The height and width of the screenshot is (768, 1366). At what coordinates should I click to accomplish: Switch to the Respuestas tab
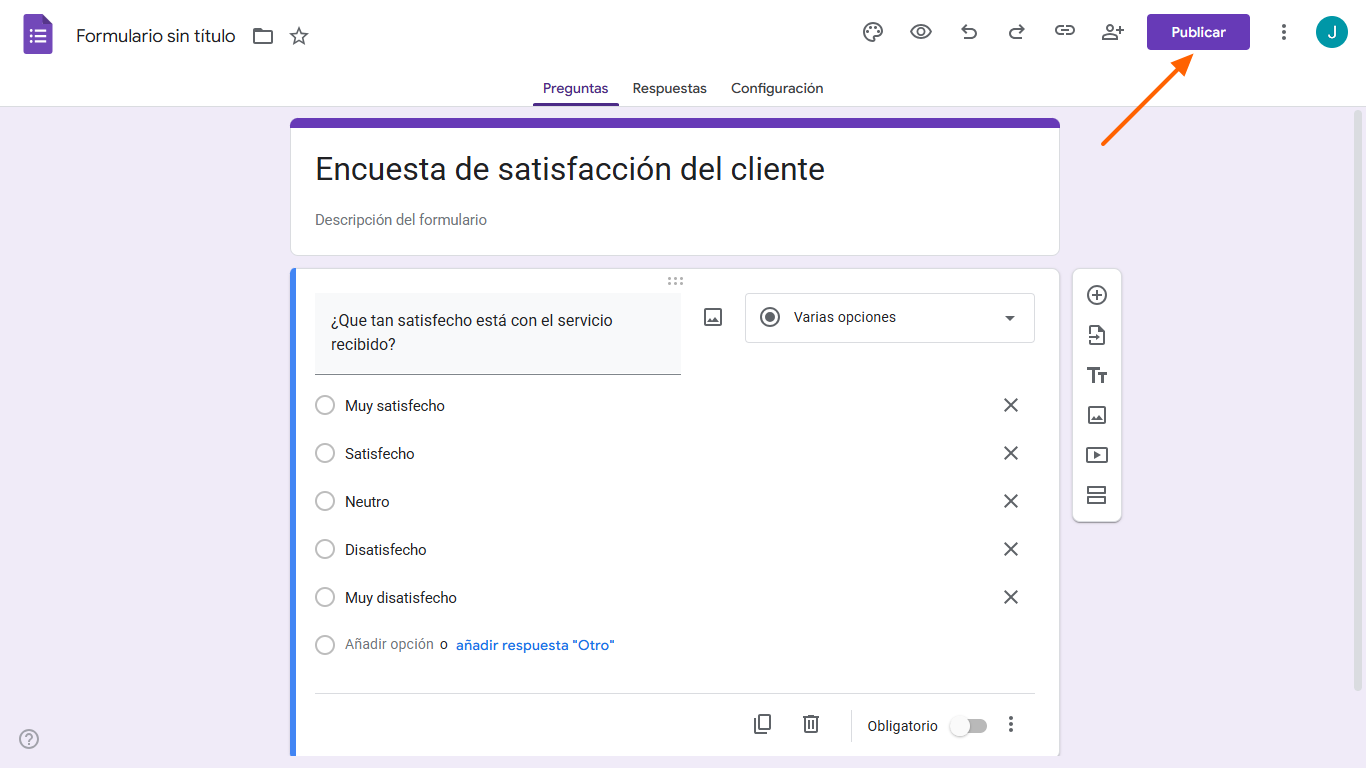tap(669, 88)
